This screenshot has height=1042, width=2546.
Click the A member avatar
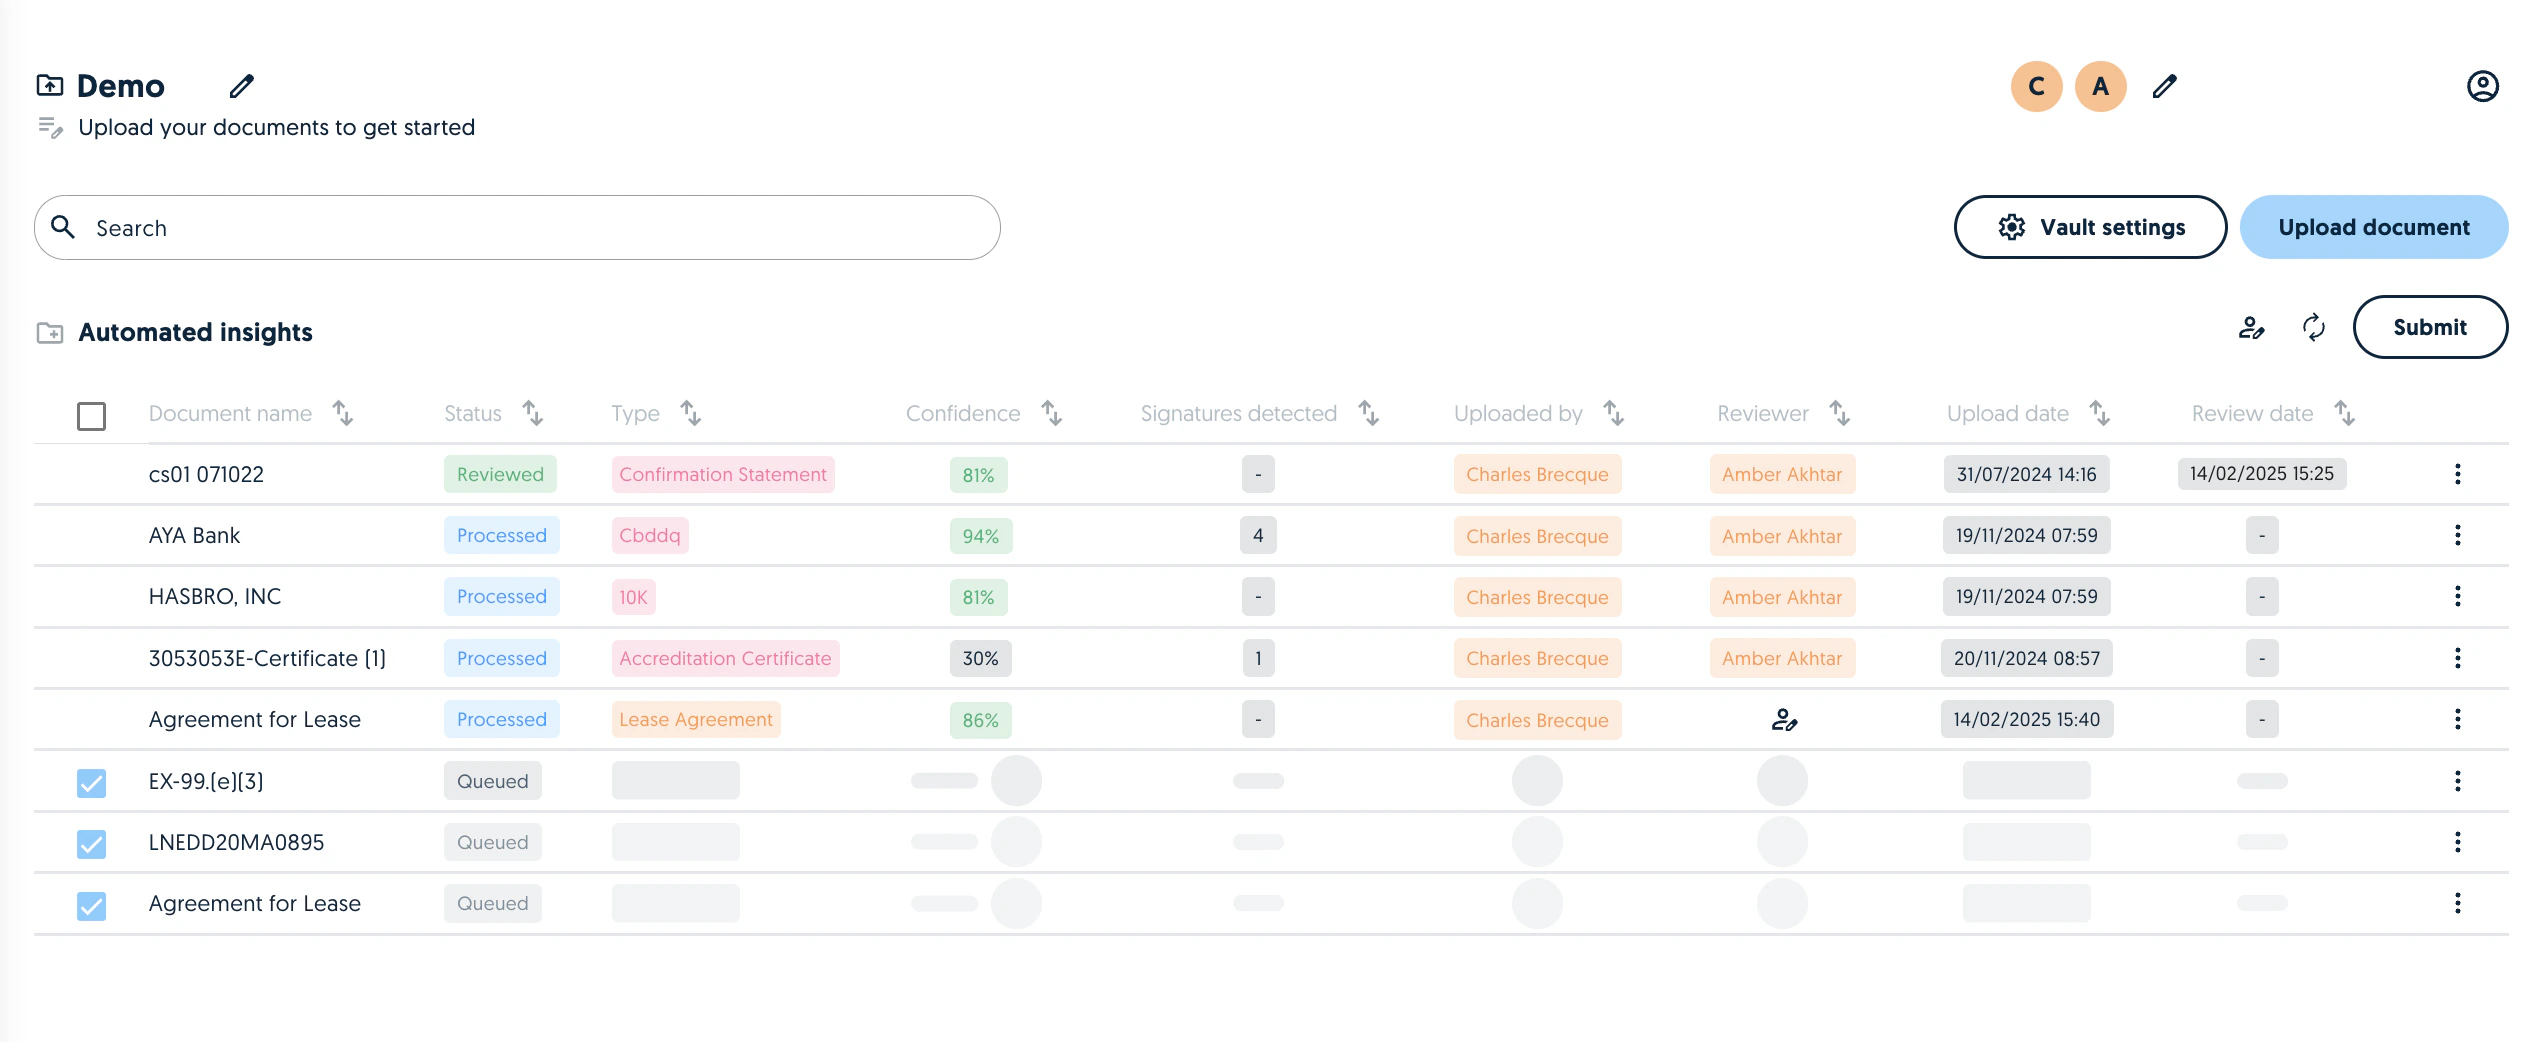2101,86
